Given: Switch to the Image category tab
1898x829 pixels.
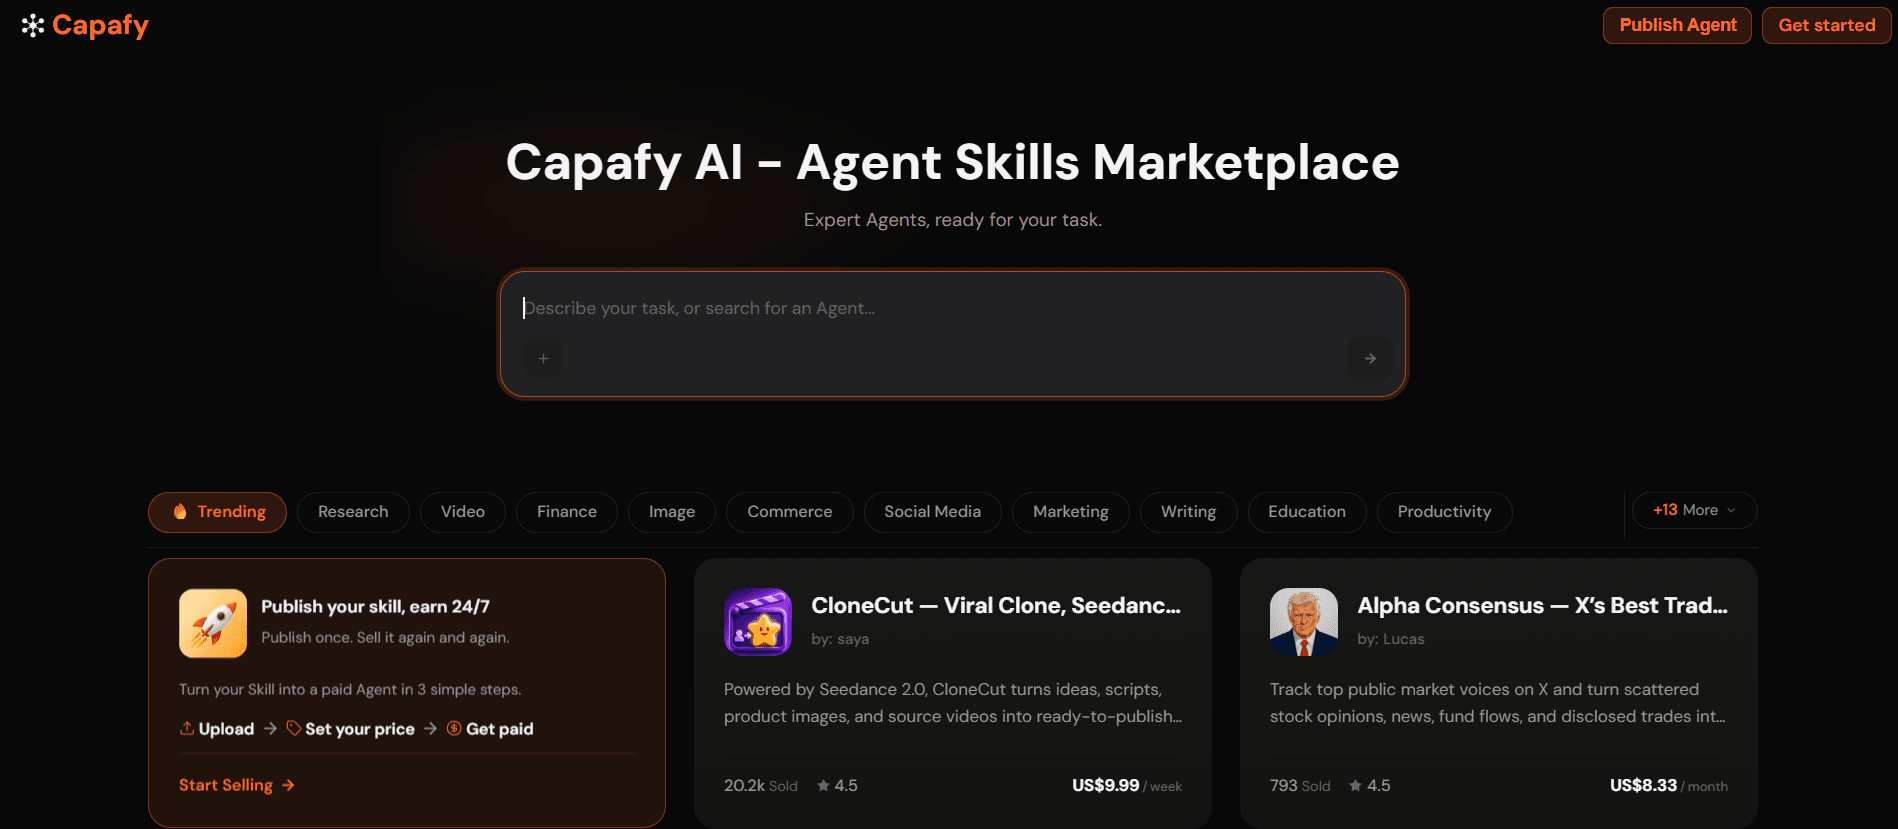Looking at the screenshot, I should click(x=672, y=512).
